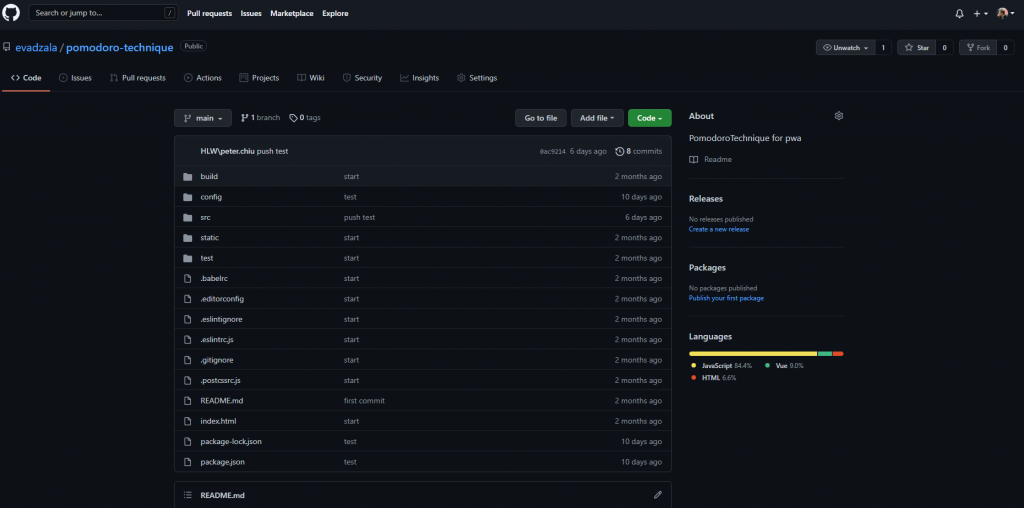
Task: Open the user avatar menu
Action: click(x=1006, y=14)
